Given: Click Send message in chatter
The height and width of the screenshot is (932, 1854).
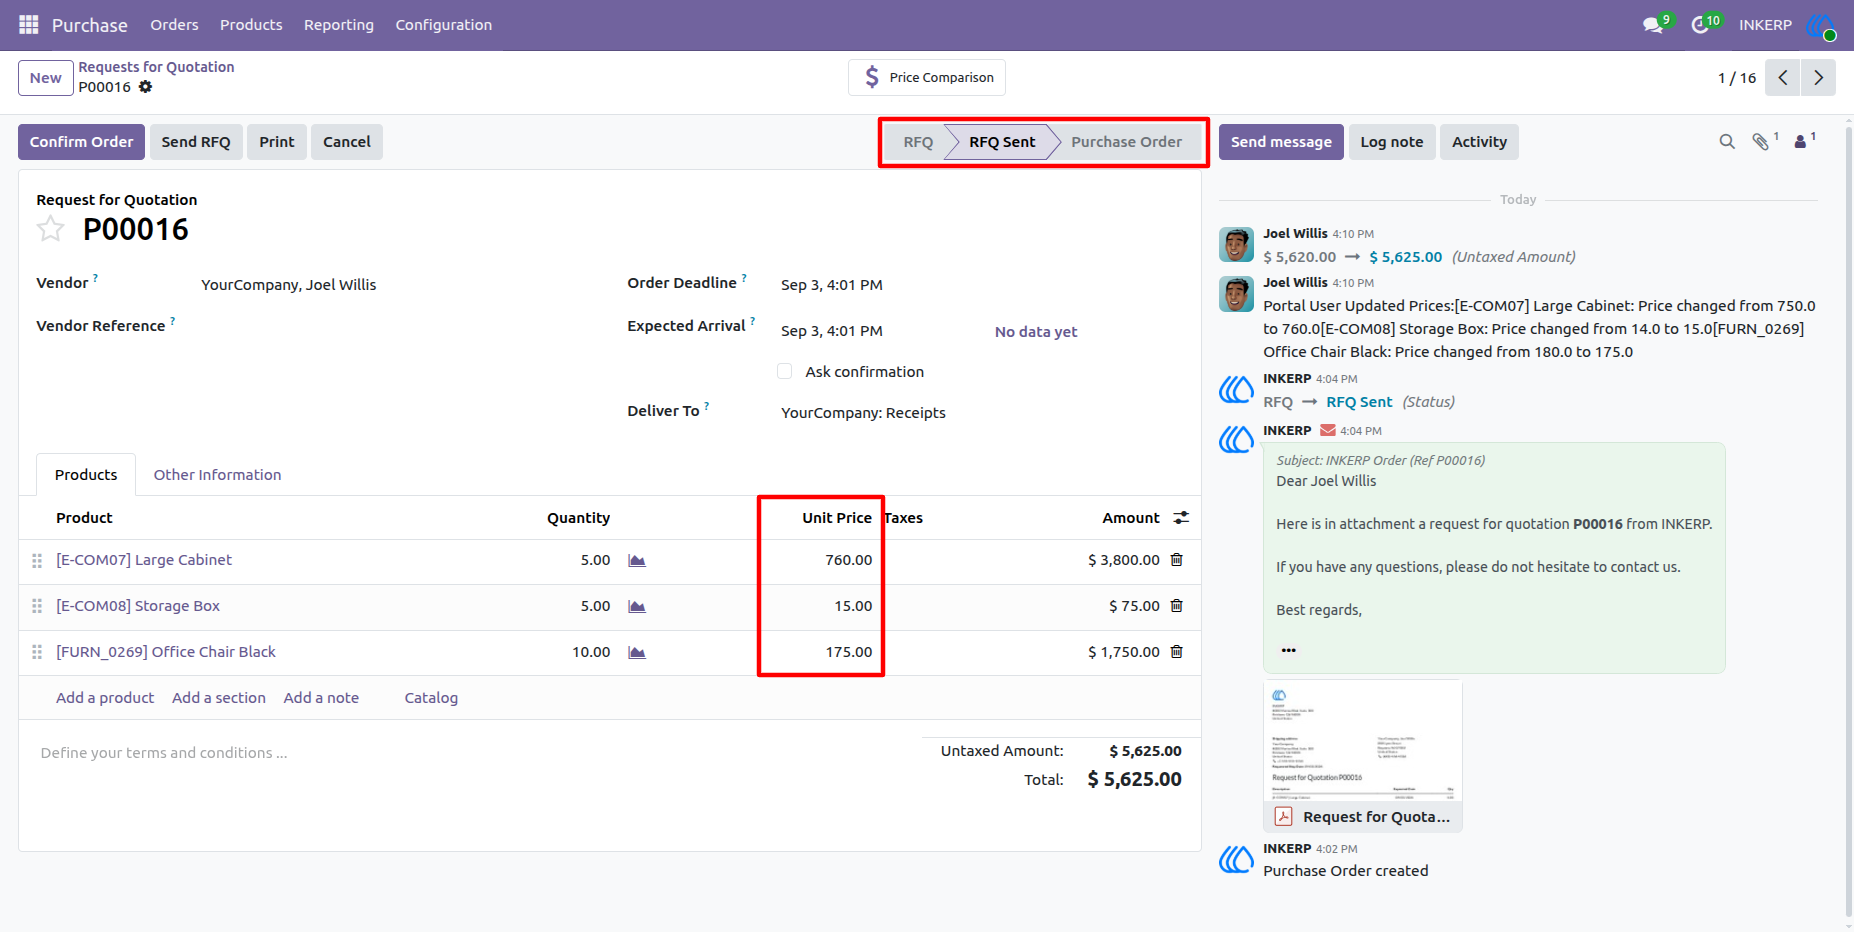Looking at the screenshot, I should point(1281,142).
